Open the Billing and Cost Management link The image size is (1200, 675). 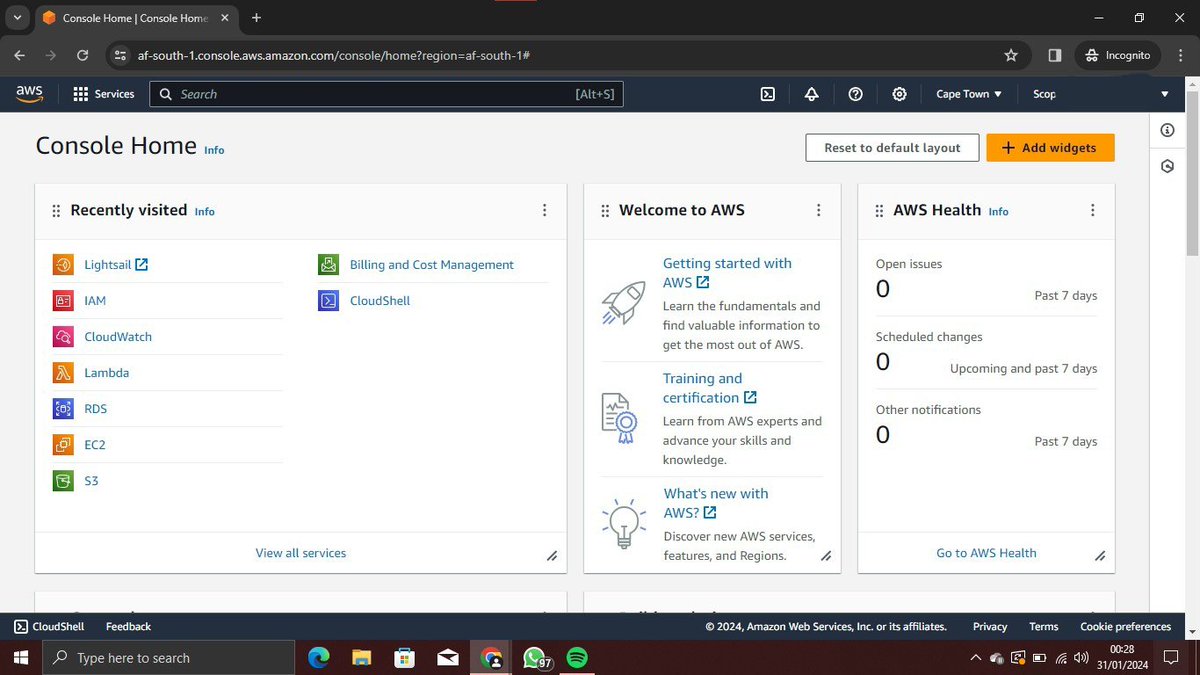(x=432, y=265)
